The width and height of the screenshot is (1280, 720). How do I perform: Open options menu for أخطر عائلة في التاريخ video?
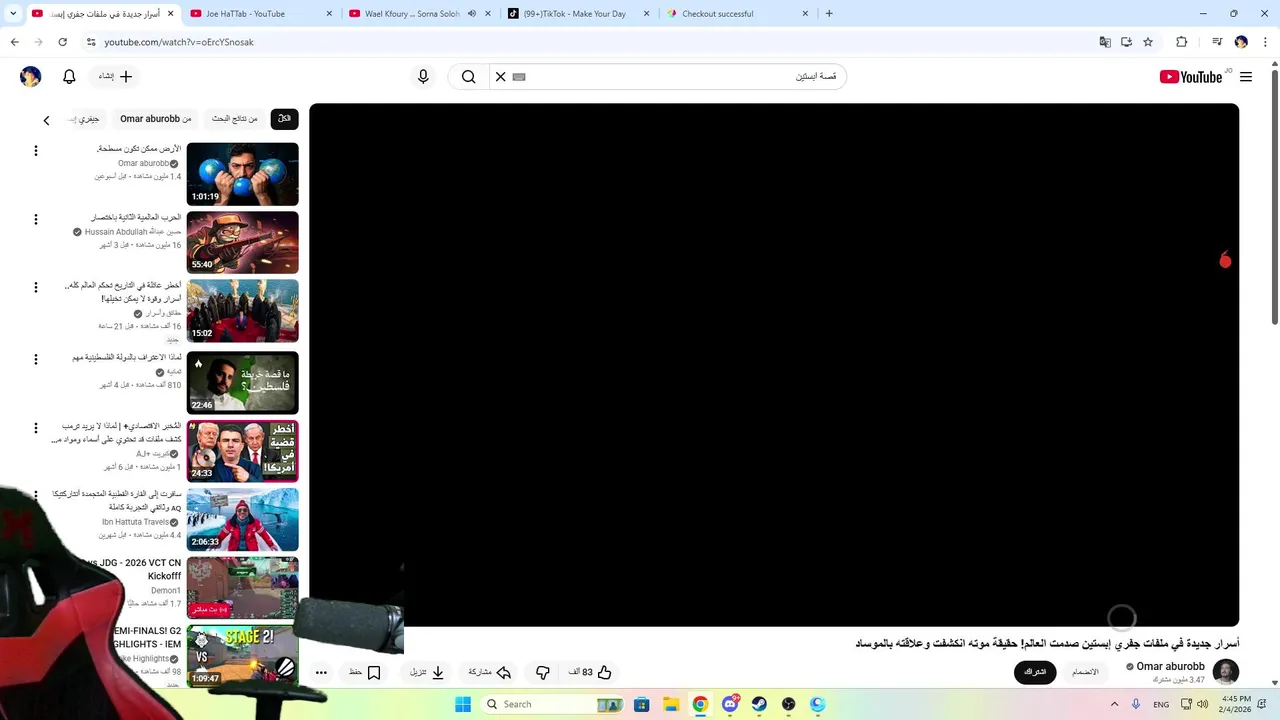tap(36, 287)
